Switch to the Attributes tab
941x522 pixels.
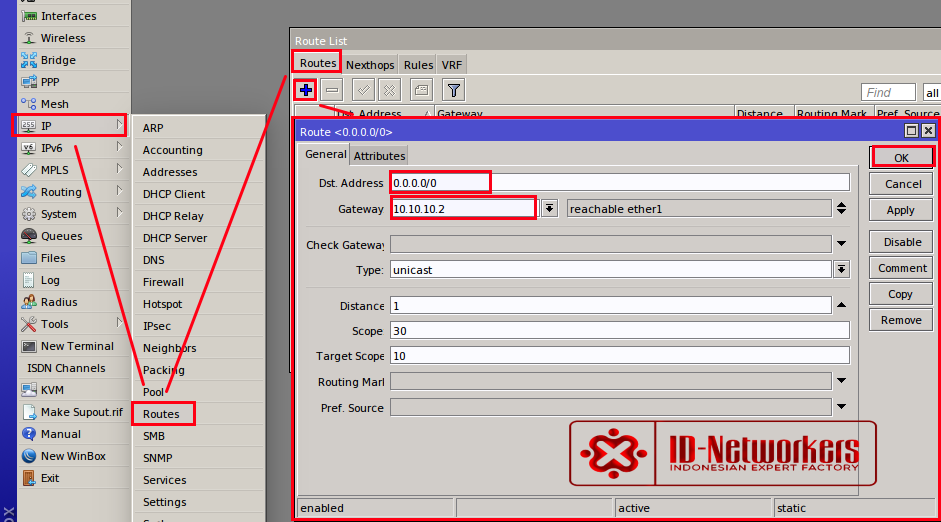pyautogui.click(x=379, y=156)
